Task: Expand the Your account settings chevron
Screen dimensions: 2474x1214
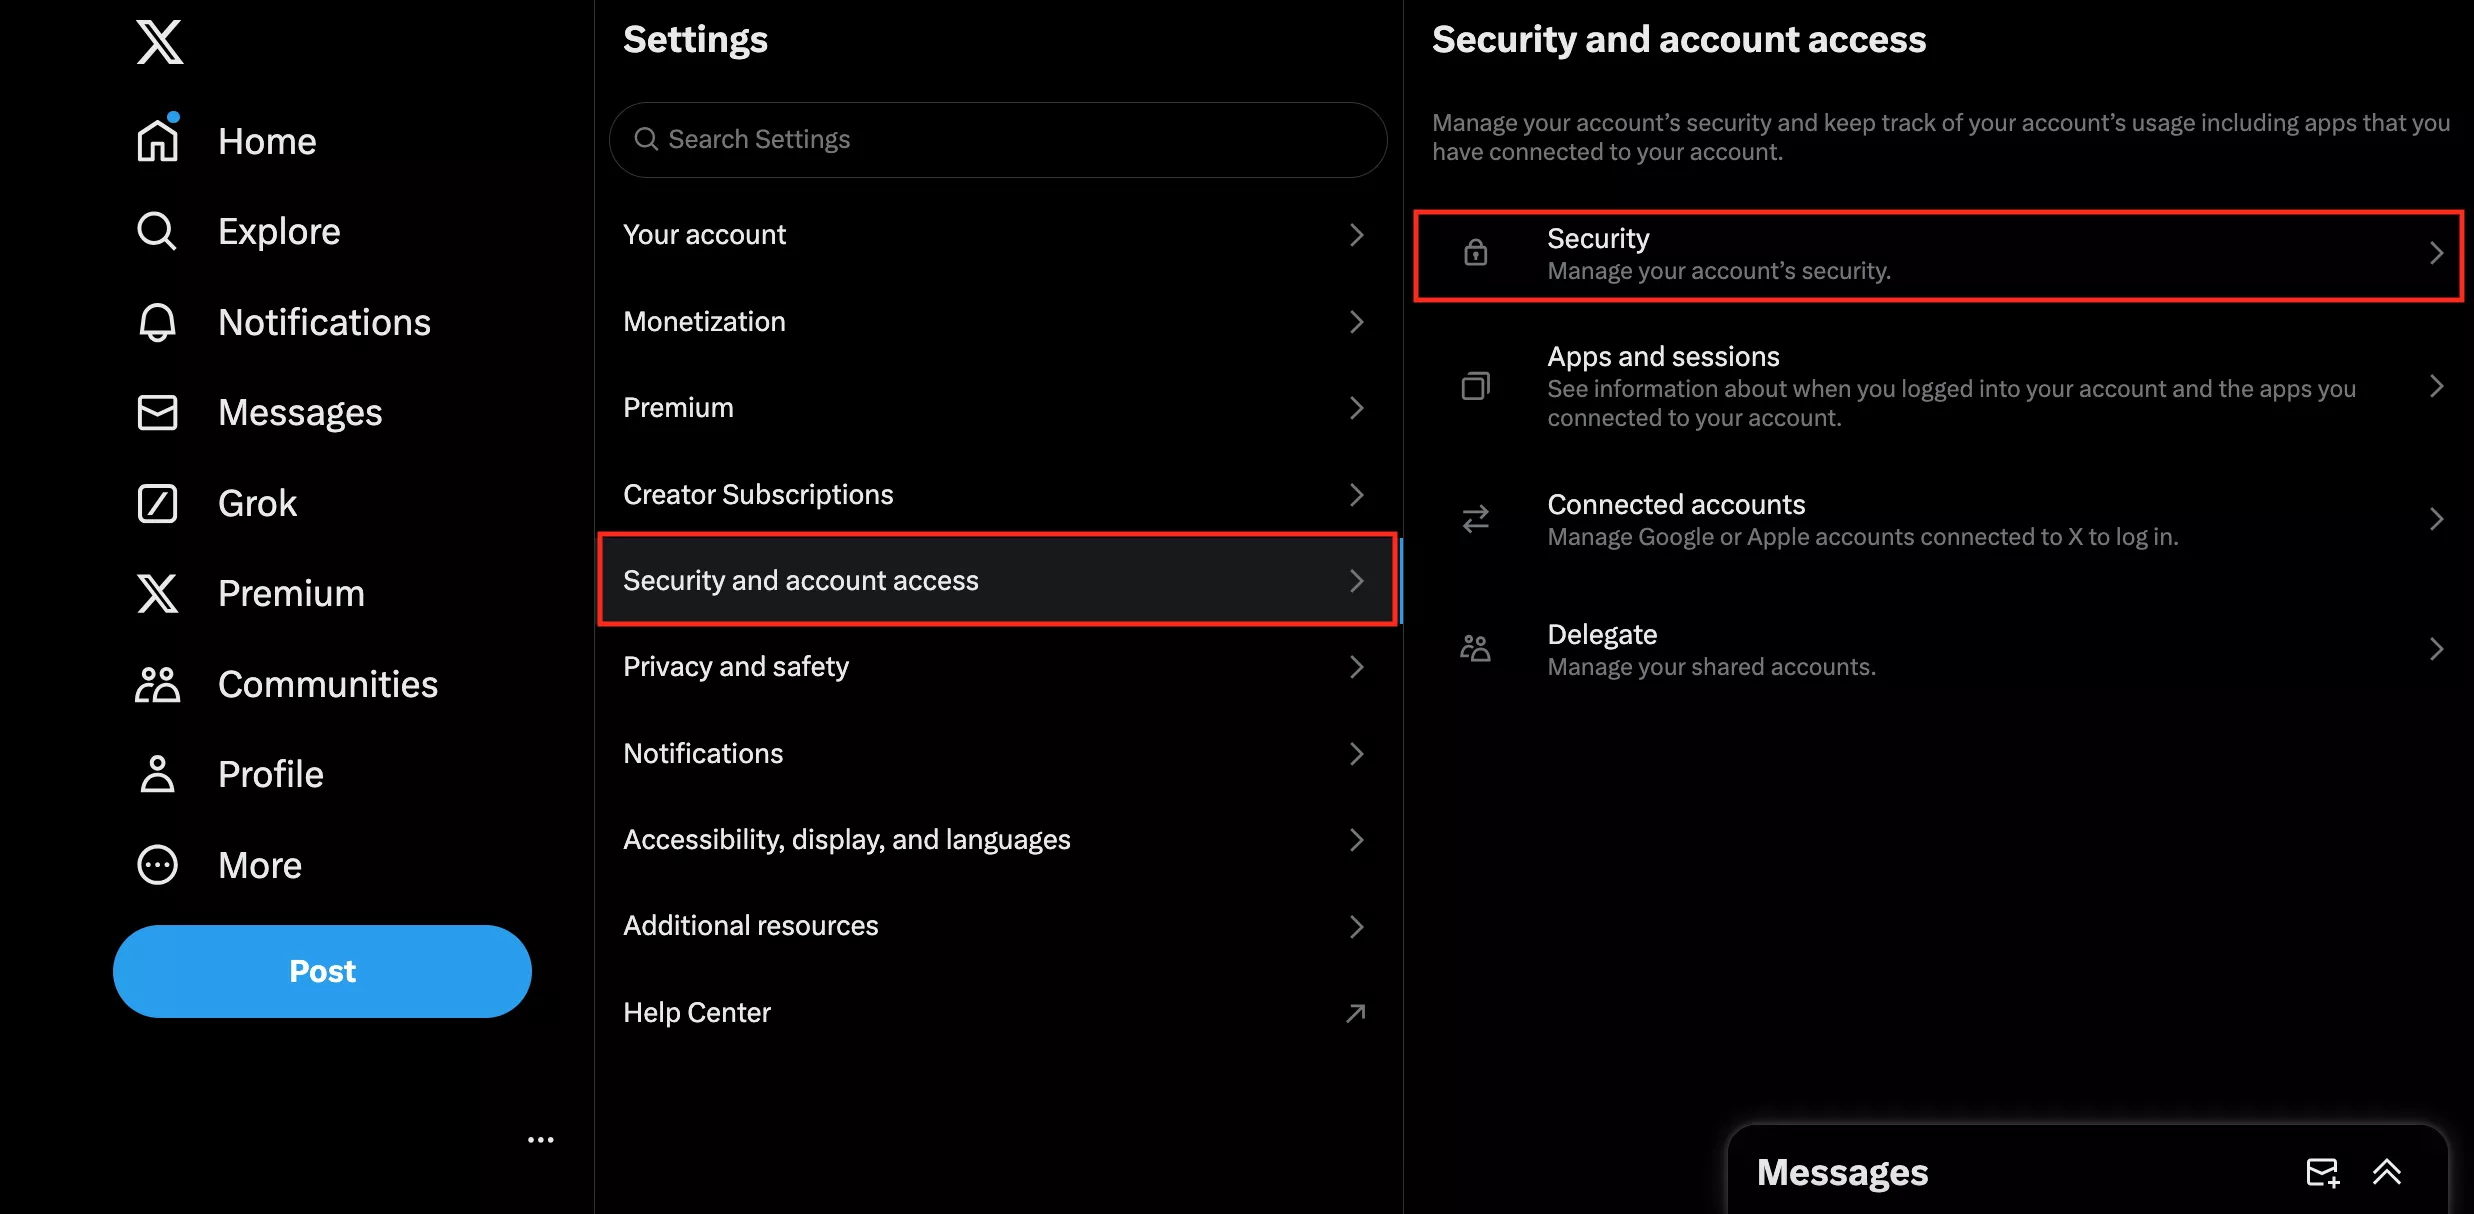Action: pos(1356,235)
